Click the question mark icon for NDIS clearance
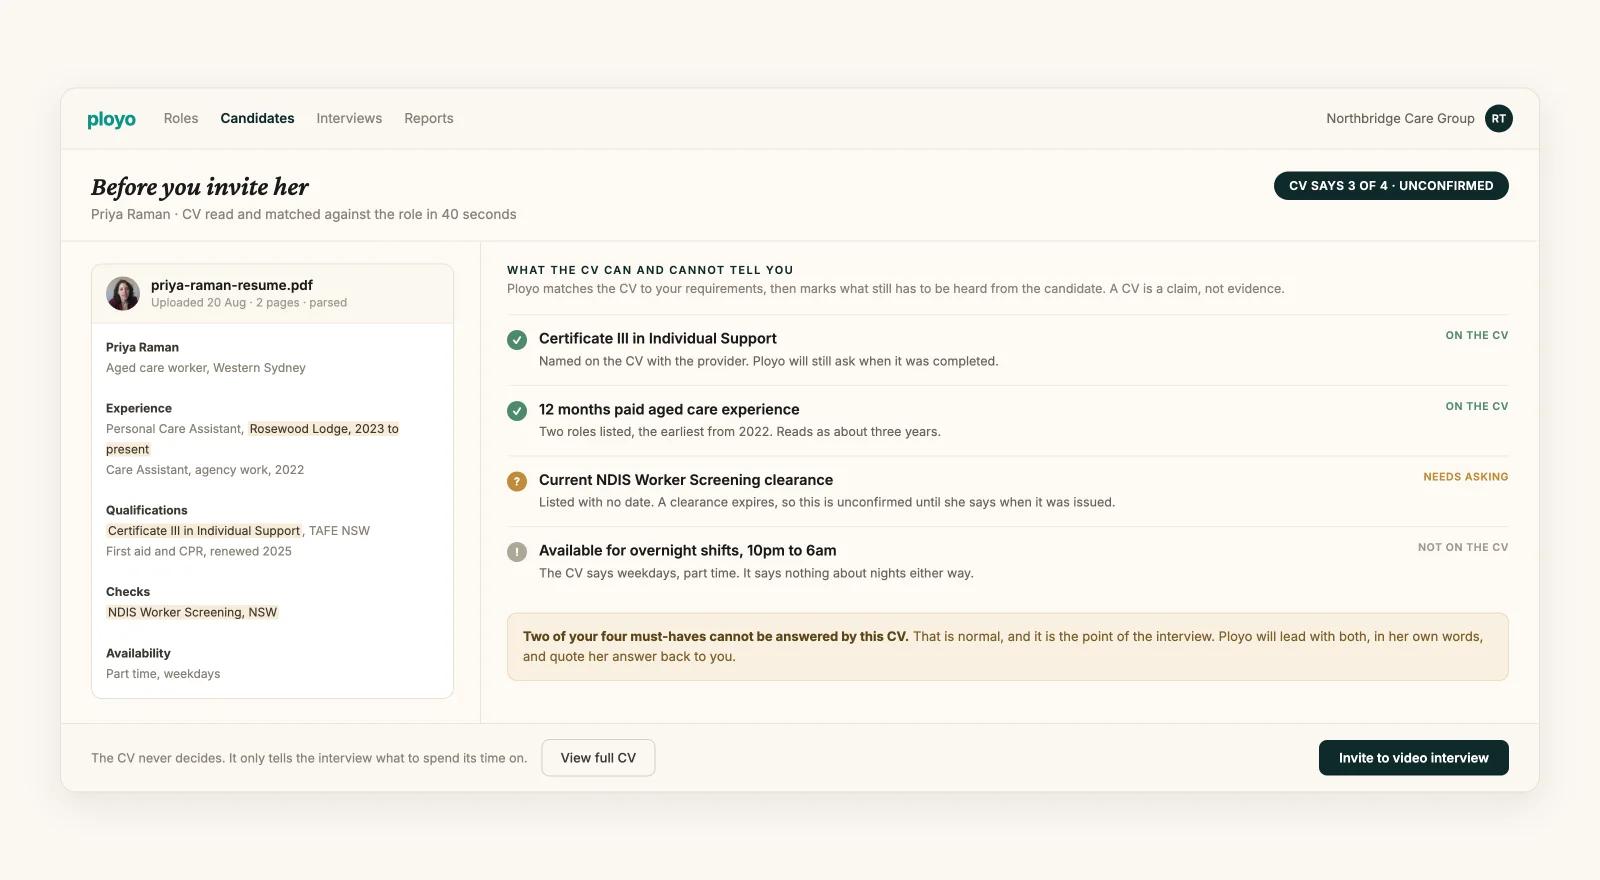1600x880 pixels. [x=517, y=481]
